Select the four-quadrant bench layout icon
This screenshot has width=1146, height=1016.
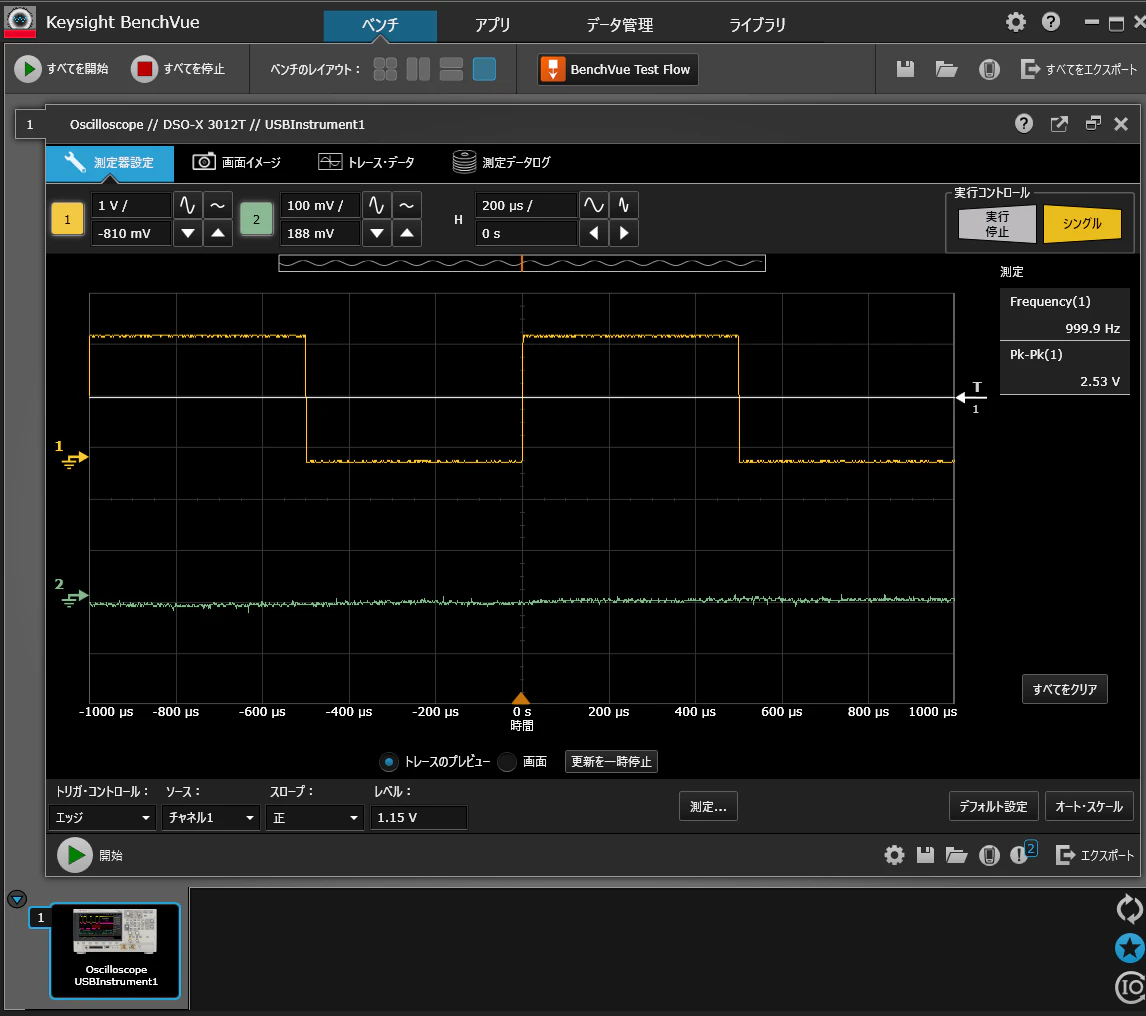[x=385, y=69]
